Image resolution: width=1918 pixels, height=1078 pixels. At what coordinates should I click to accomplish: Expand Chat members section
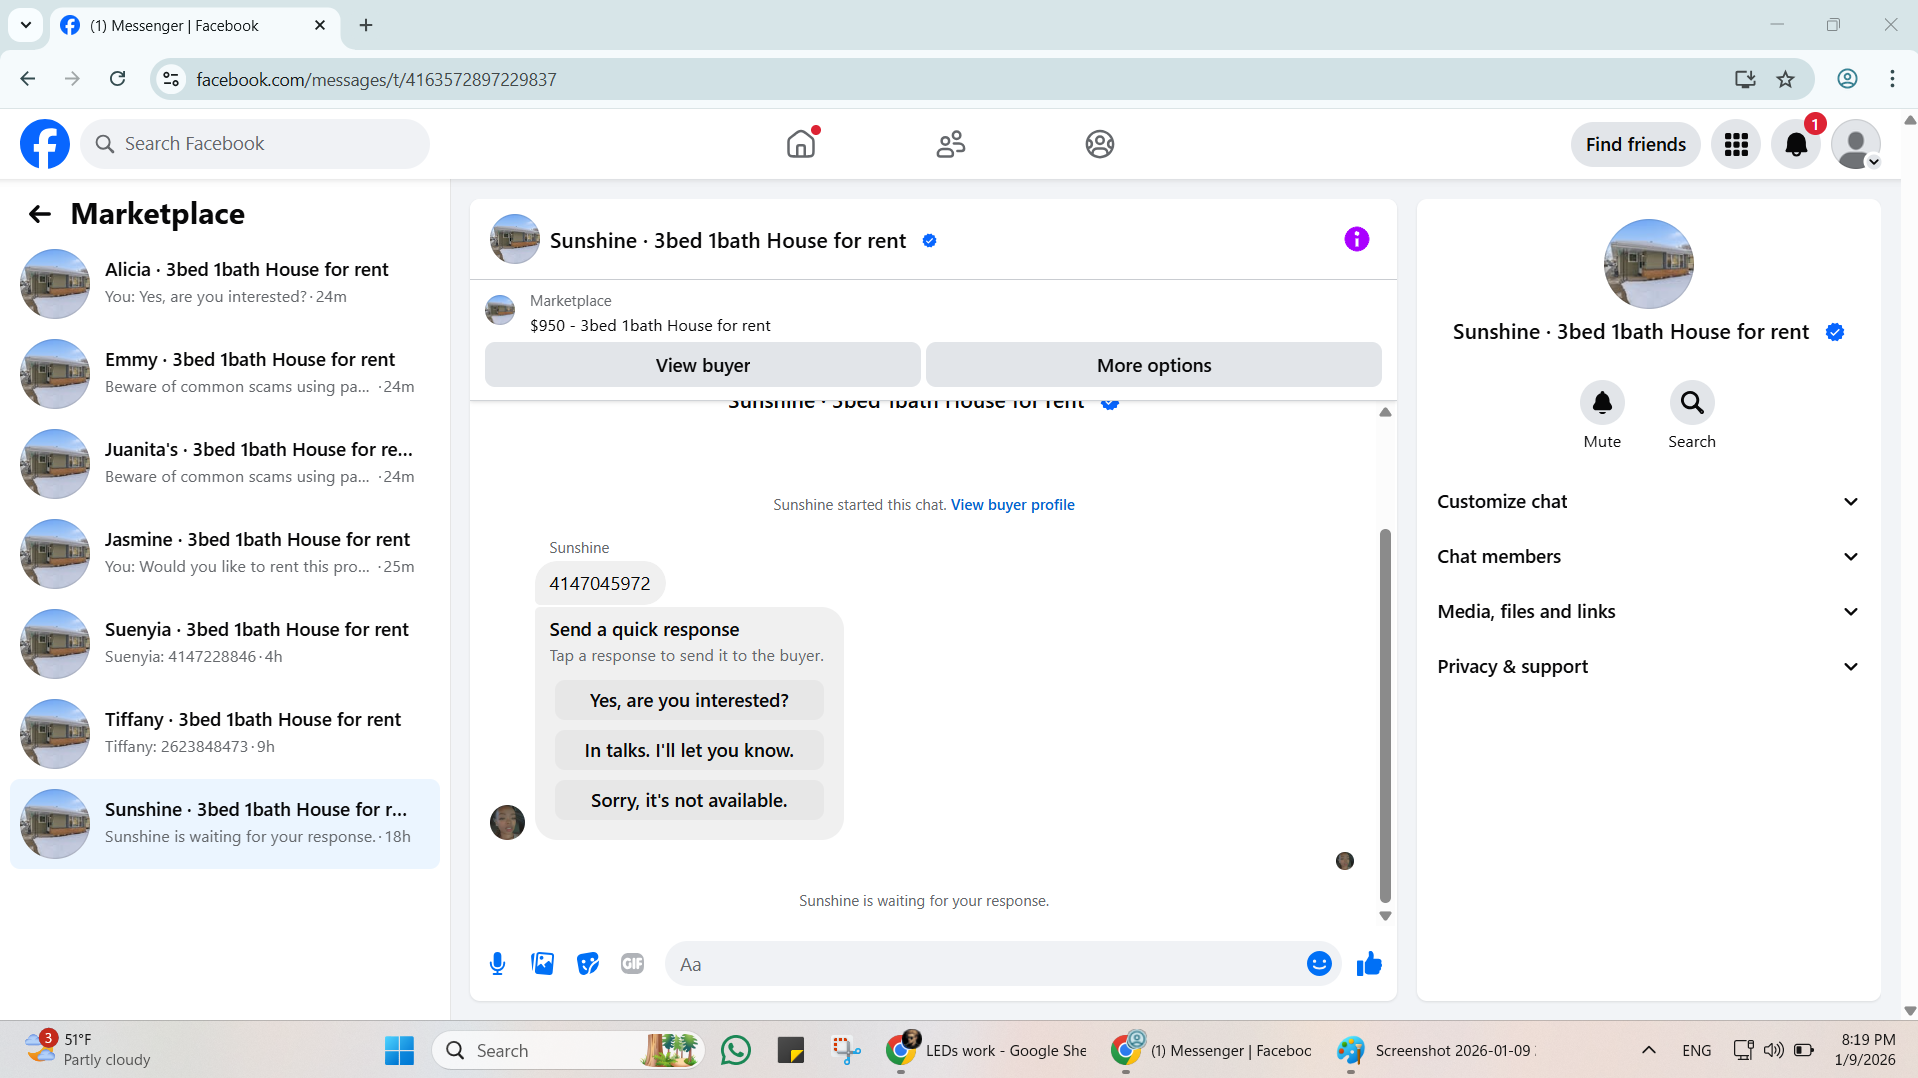[x=1648, y=557]
